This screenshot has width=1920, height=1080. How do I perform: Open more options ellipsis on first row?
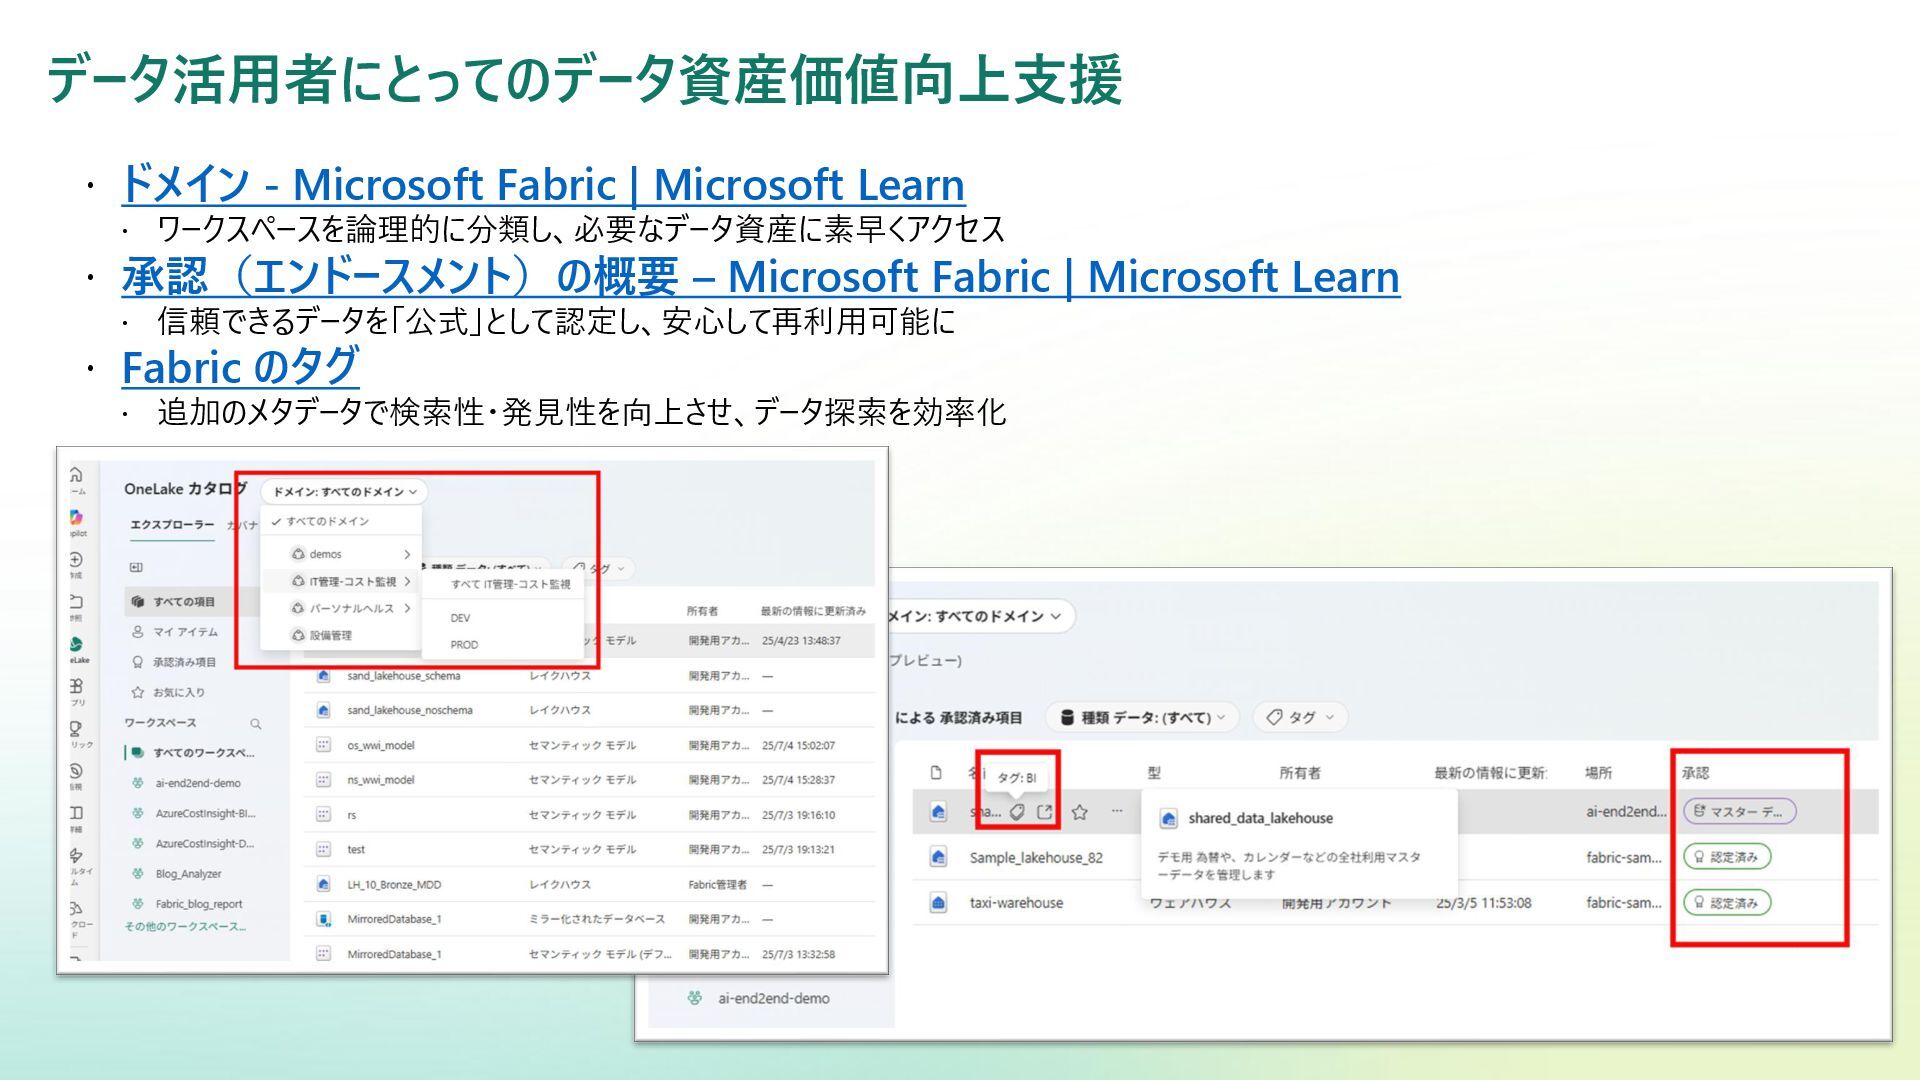pos(1117,811)
